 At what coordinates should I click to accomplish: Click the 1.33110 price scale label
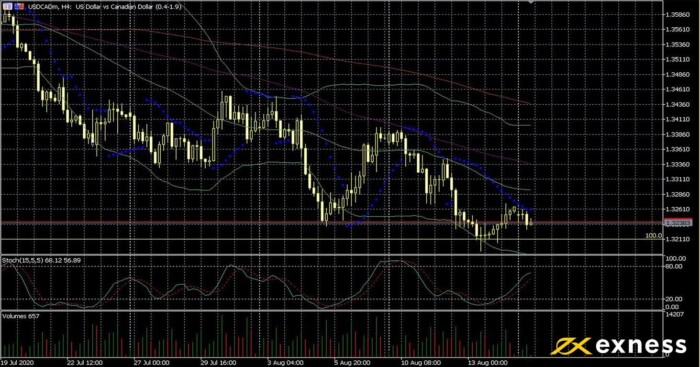pos(678,179)
